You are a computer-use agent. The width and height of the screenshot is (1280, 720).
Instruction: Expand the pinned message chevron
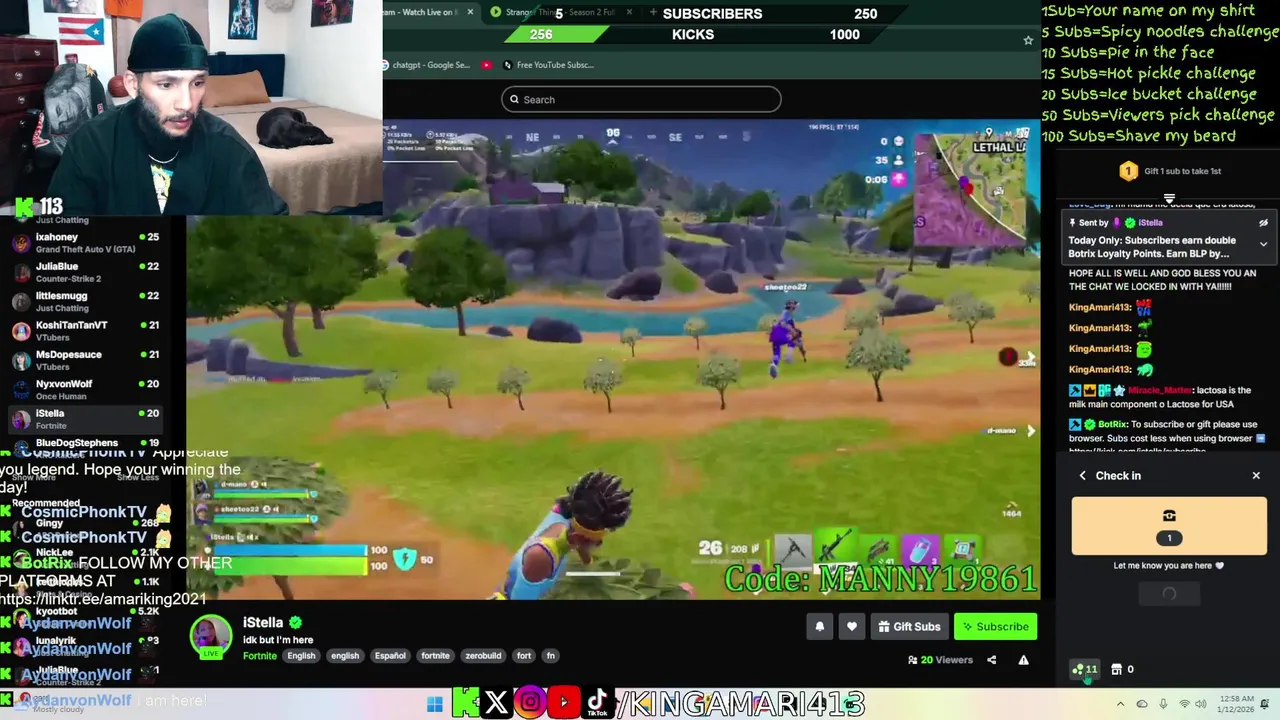coord(1263,244)
